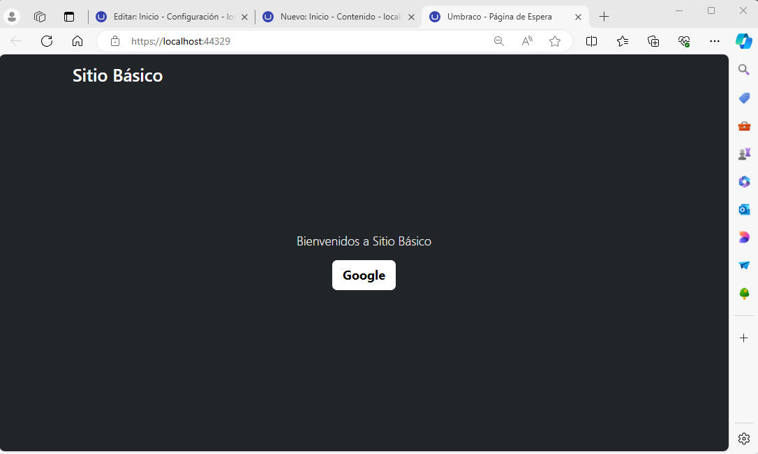This screenshot has width=758, height=454.
Task: Open the tab actions menu
Action: 69,17
